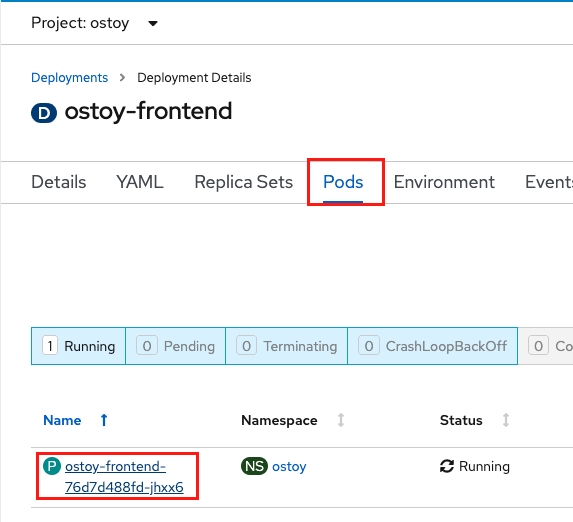Click the Pod 'P' badge icon
573x522 pixels.
point(52,466)
